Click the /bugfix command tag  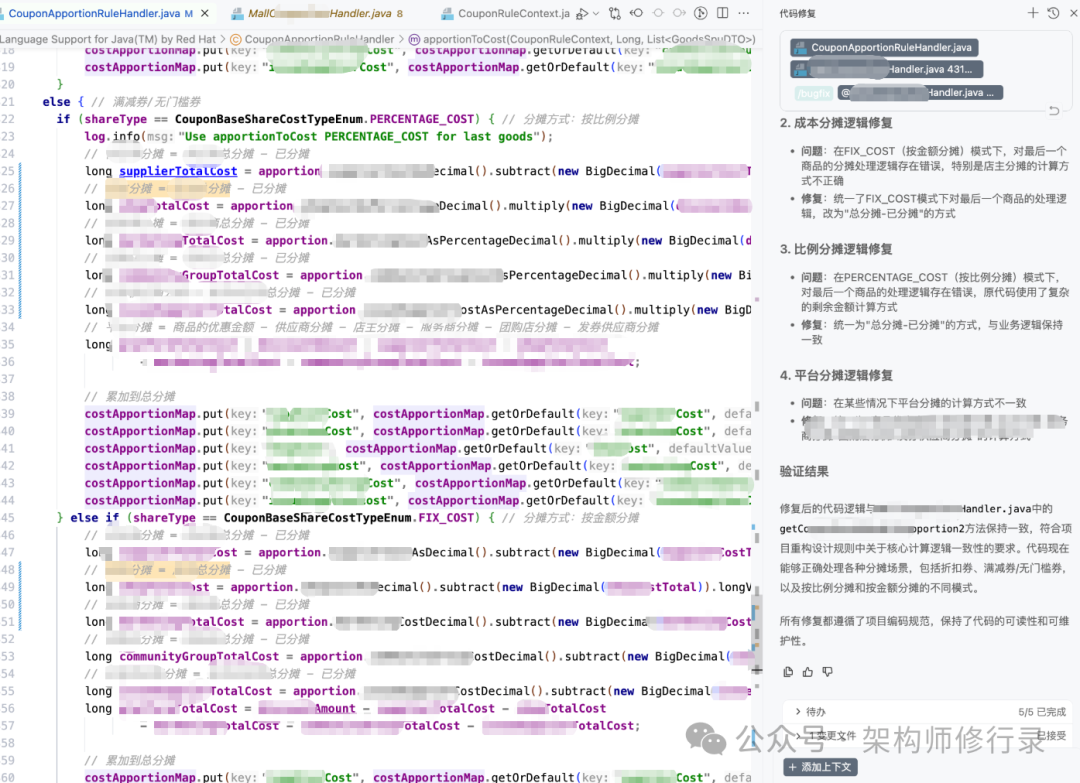click(813, 93)
